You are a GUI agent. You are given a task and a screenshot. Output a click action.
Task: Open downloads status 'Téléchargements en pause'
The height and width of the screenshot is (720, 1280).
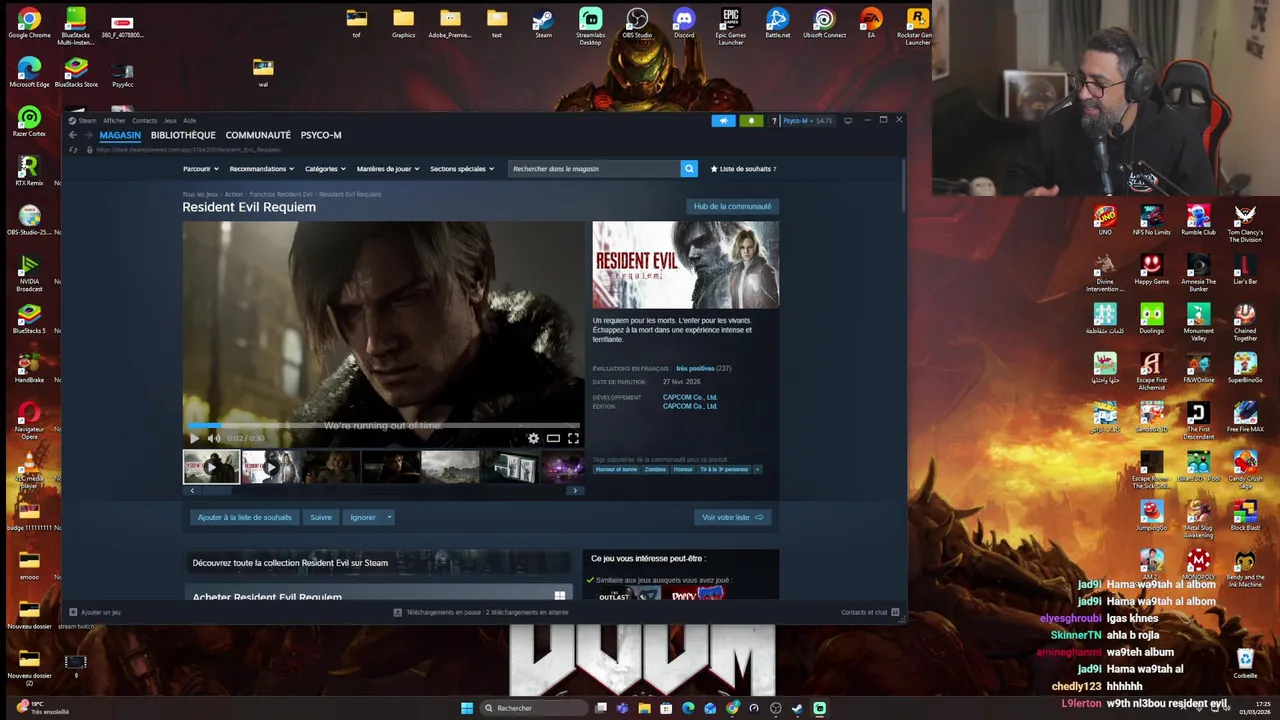click(x=481, y=612)
